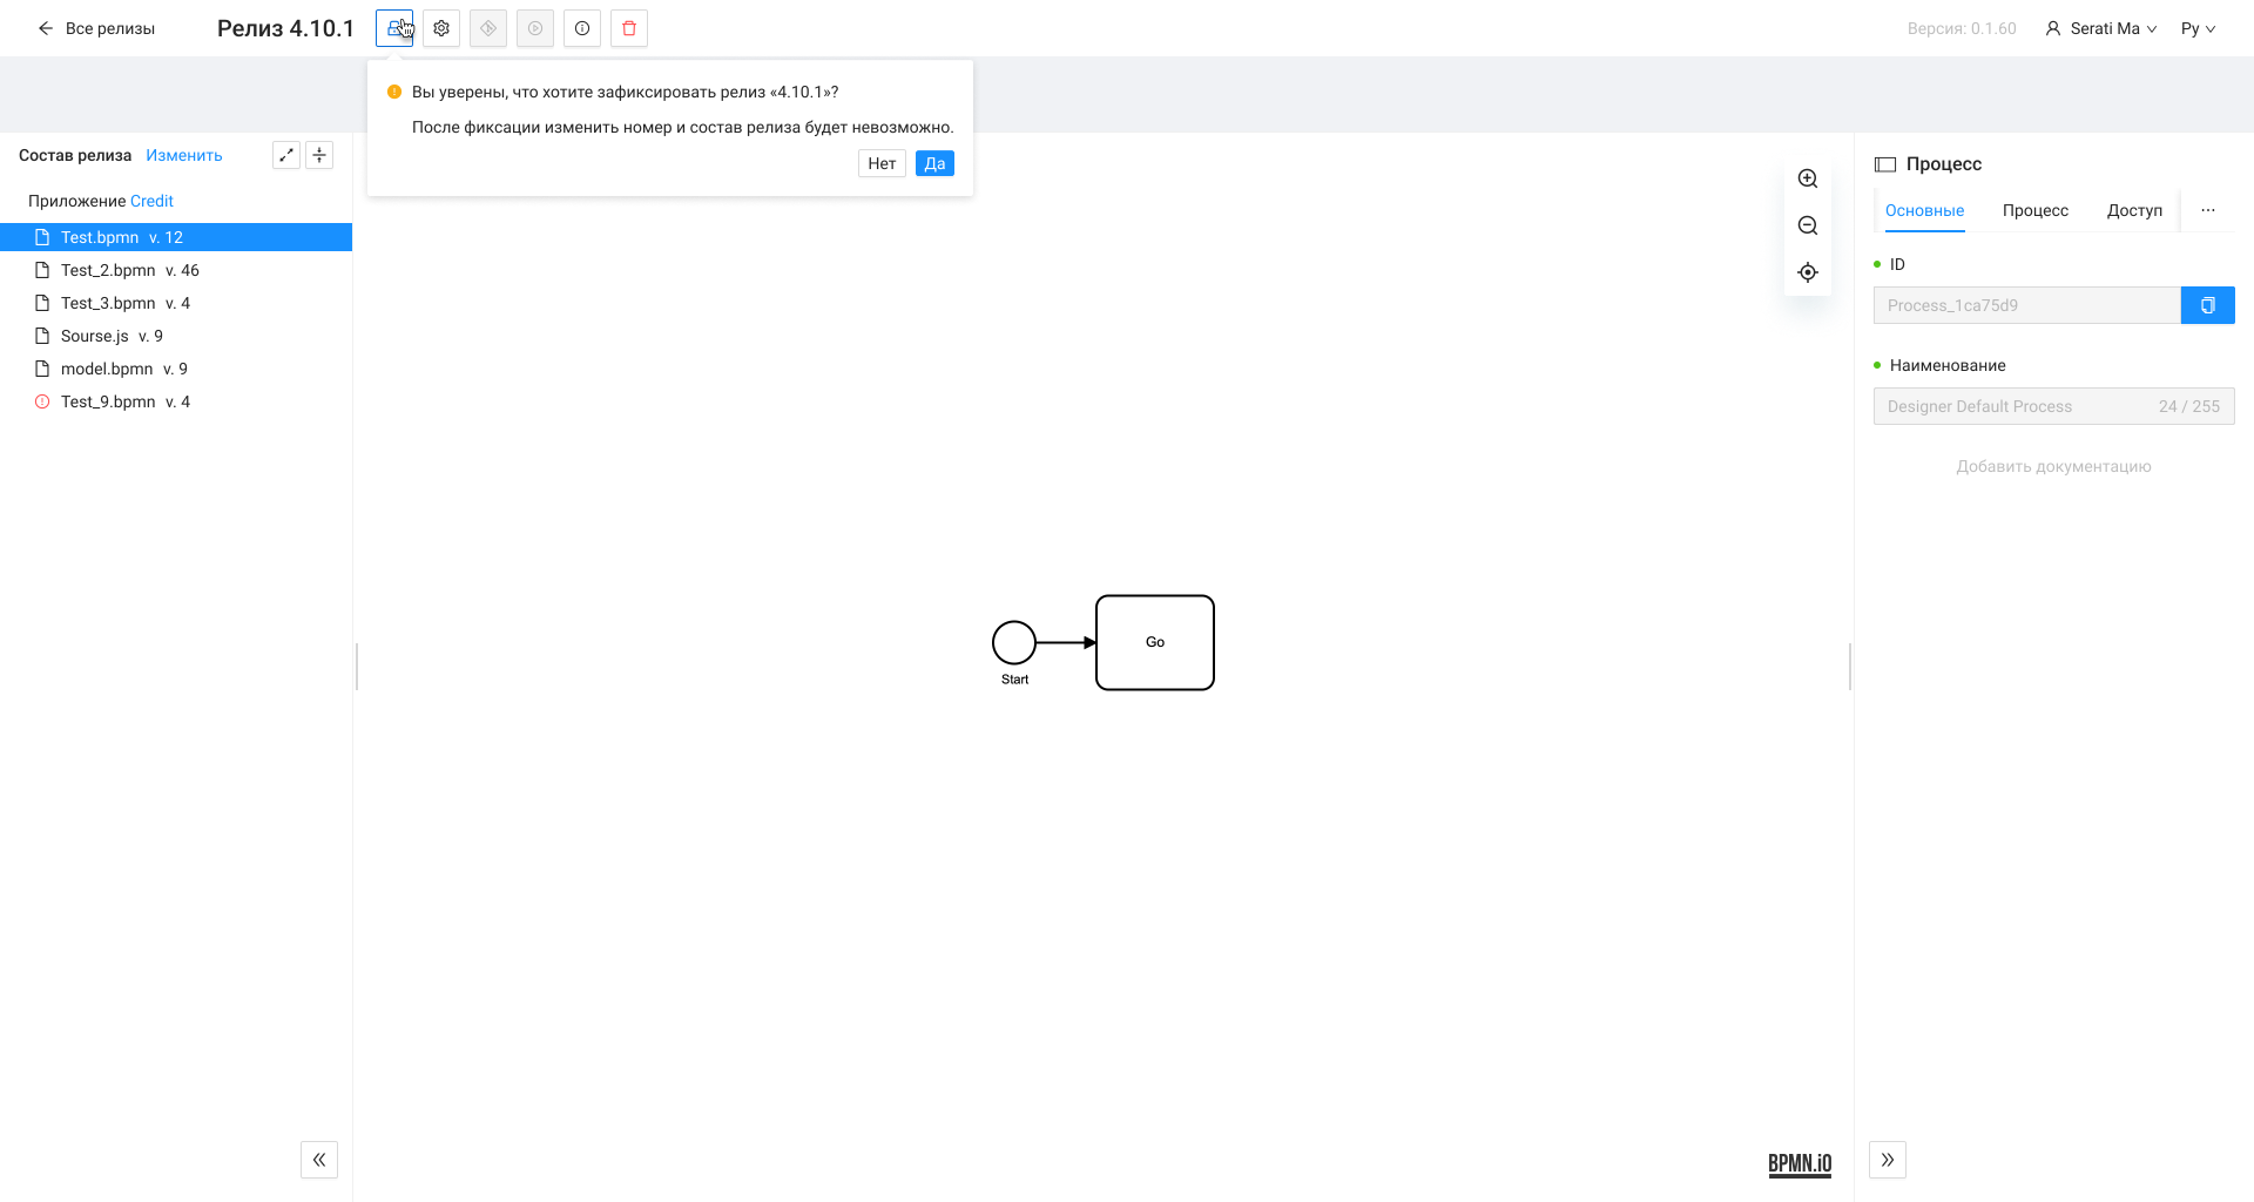Zoom out of the BPMN diagram
This screenshot has height=1202, width=2254.
1807,226
